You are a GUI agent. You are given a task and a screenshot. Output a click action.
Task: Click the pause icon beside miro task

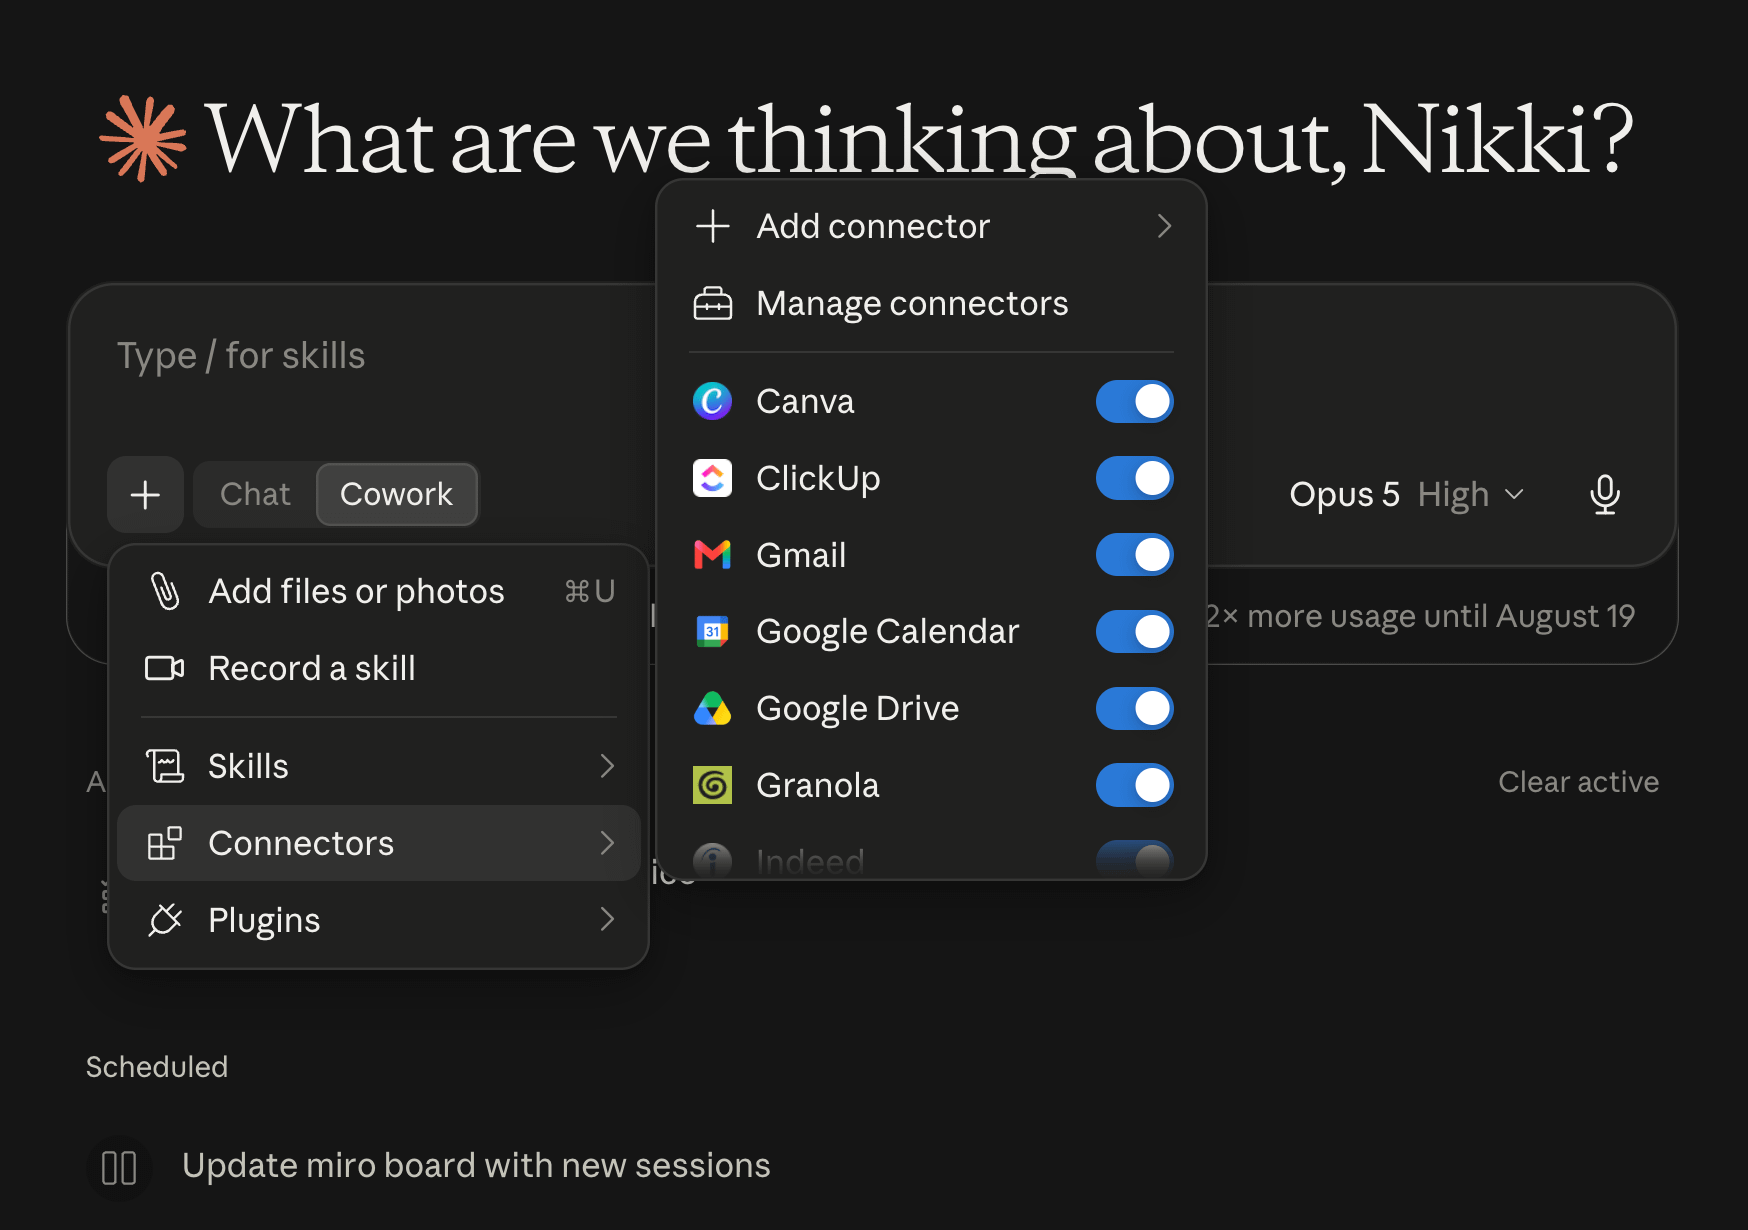pos(119,1167)
